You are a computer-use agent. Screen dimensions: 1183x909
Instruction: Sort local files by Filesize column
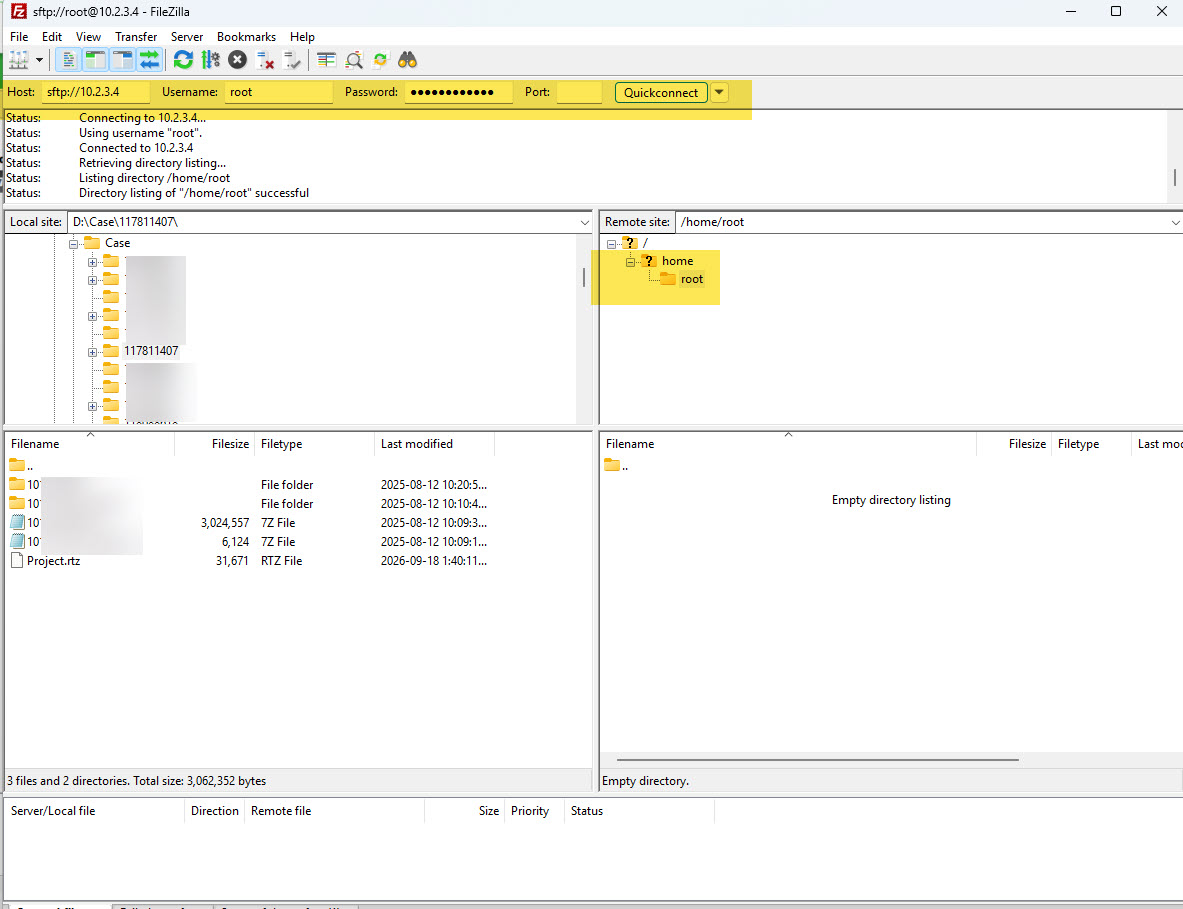point(214,444)
